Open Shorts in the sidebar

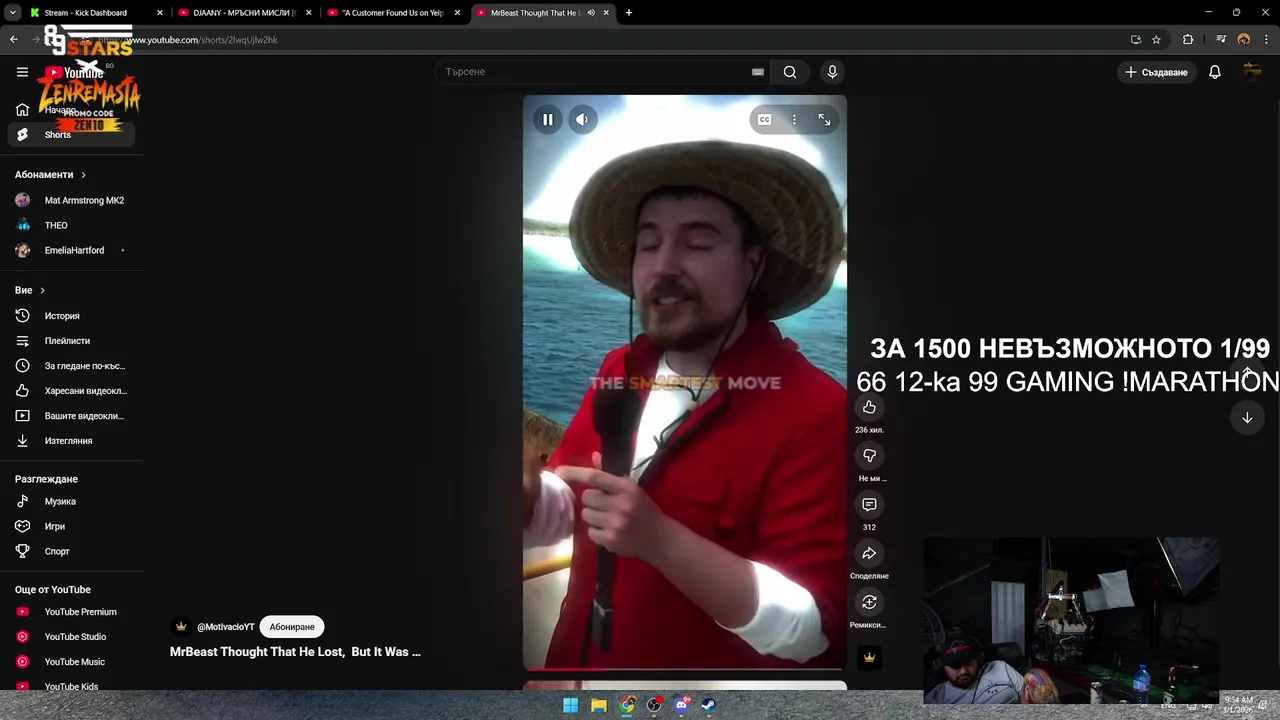click(71, 135)
